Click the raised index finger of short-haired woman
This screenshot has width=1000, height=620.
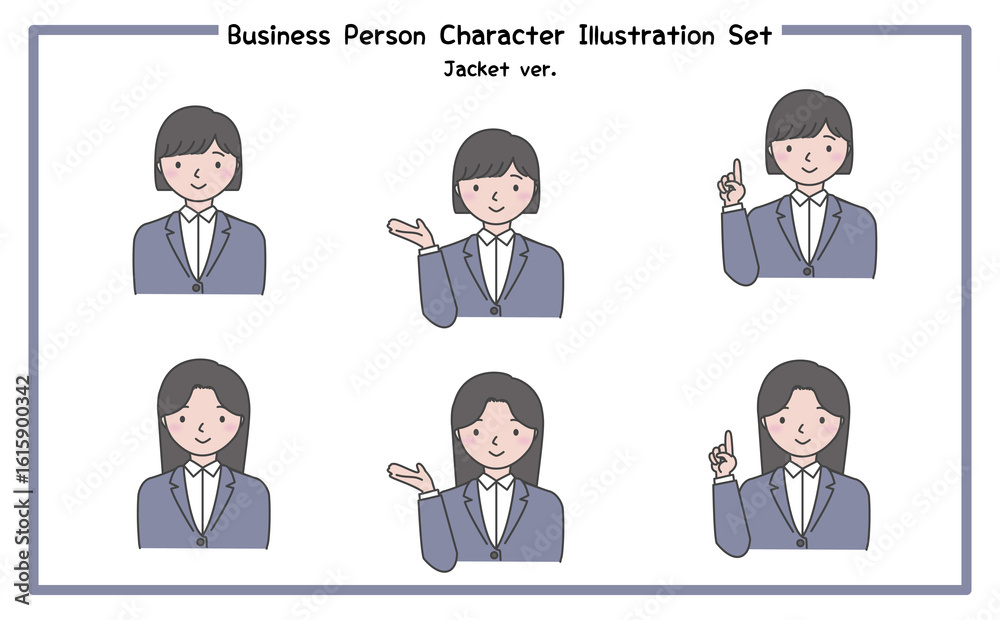(x=737, y=171)
